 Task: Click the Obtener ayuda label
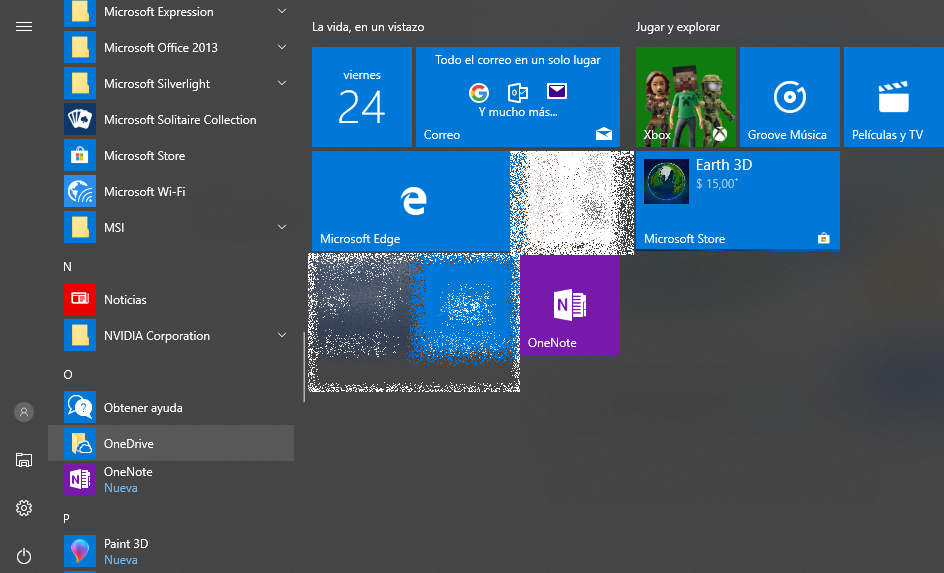click(x=143, y=408)
